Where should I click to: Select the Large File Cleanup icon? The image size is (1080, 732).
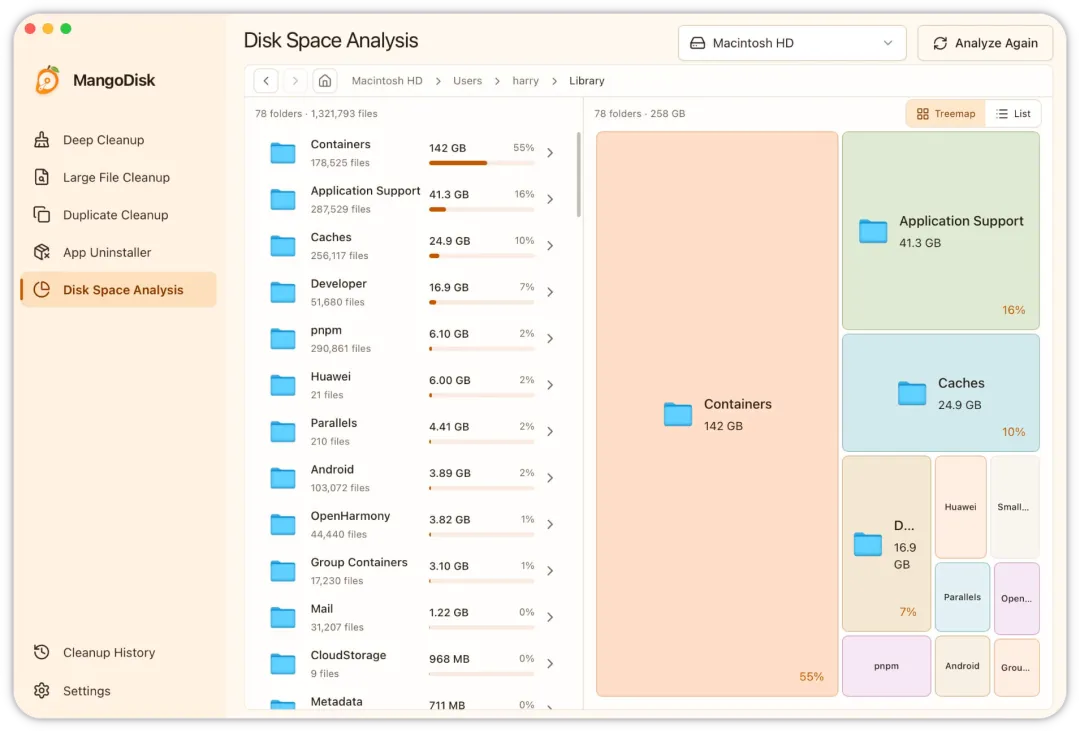41,177
